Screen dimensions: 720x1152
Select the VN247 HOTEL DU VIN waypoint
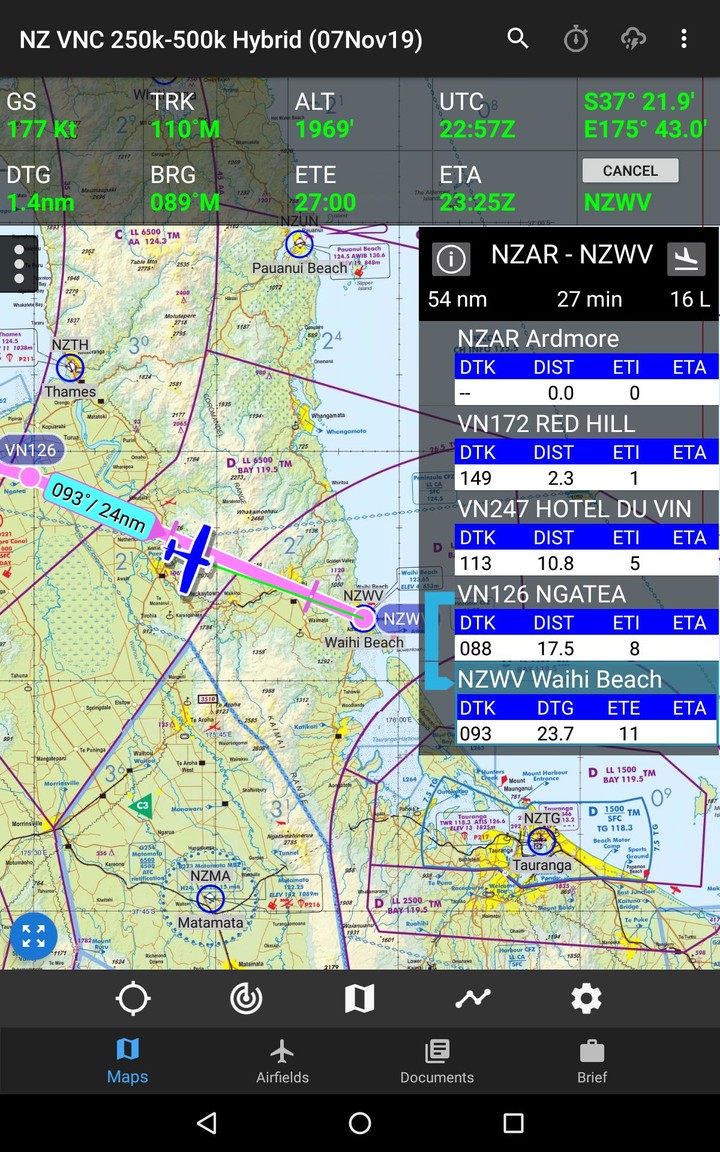[574, 509]
